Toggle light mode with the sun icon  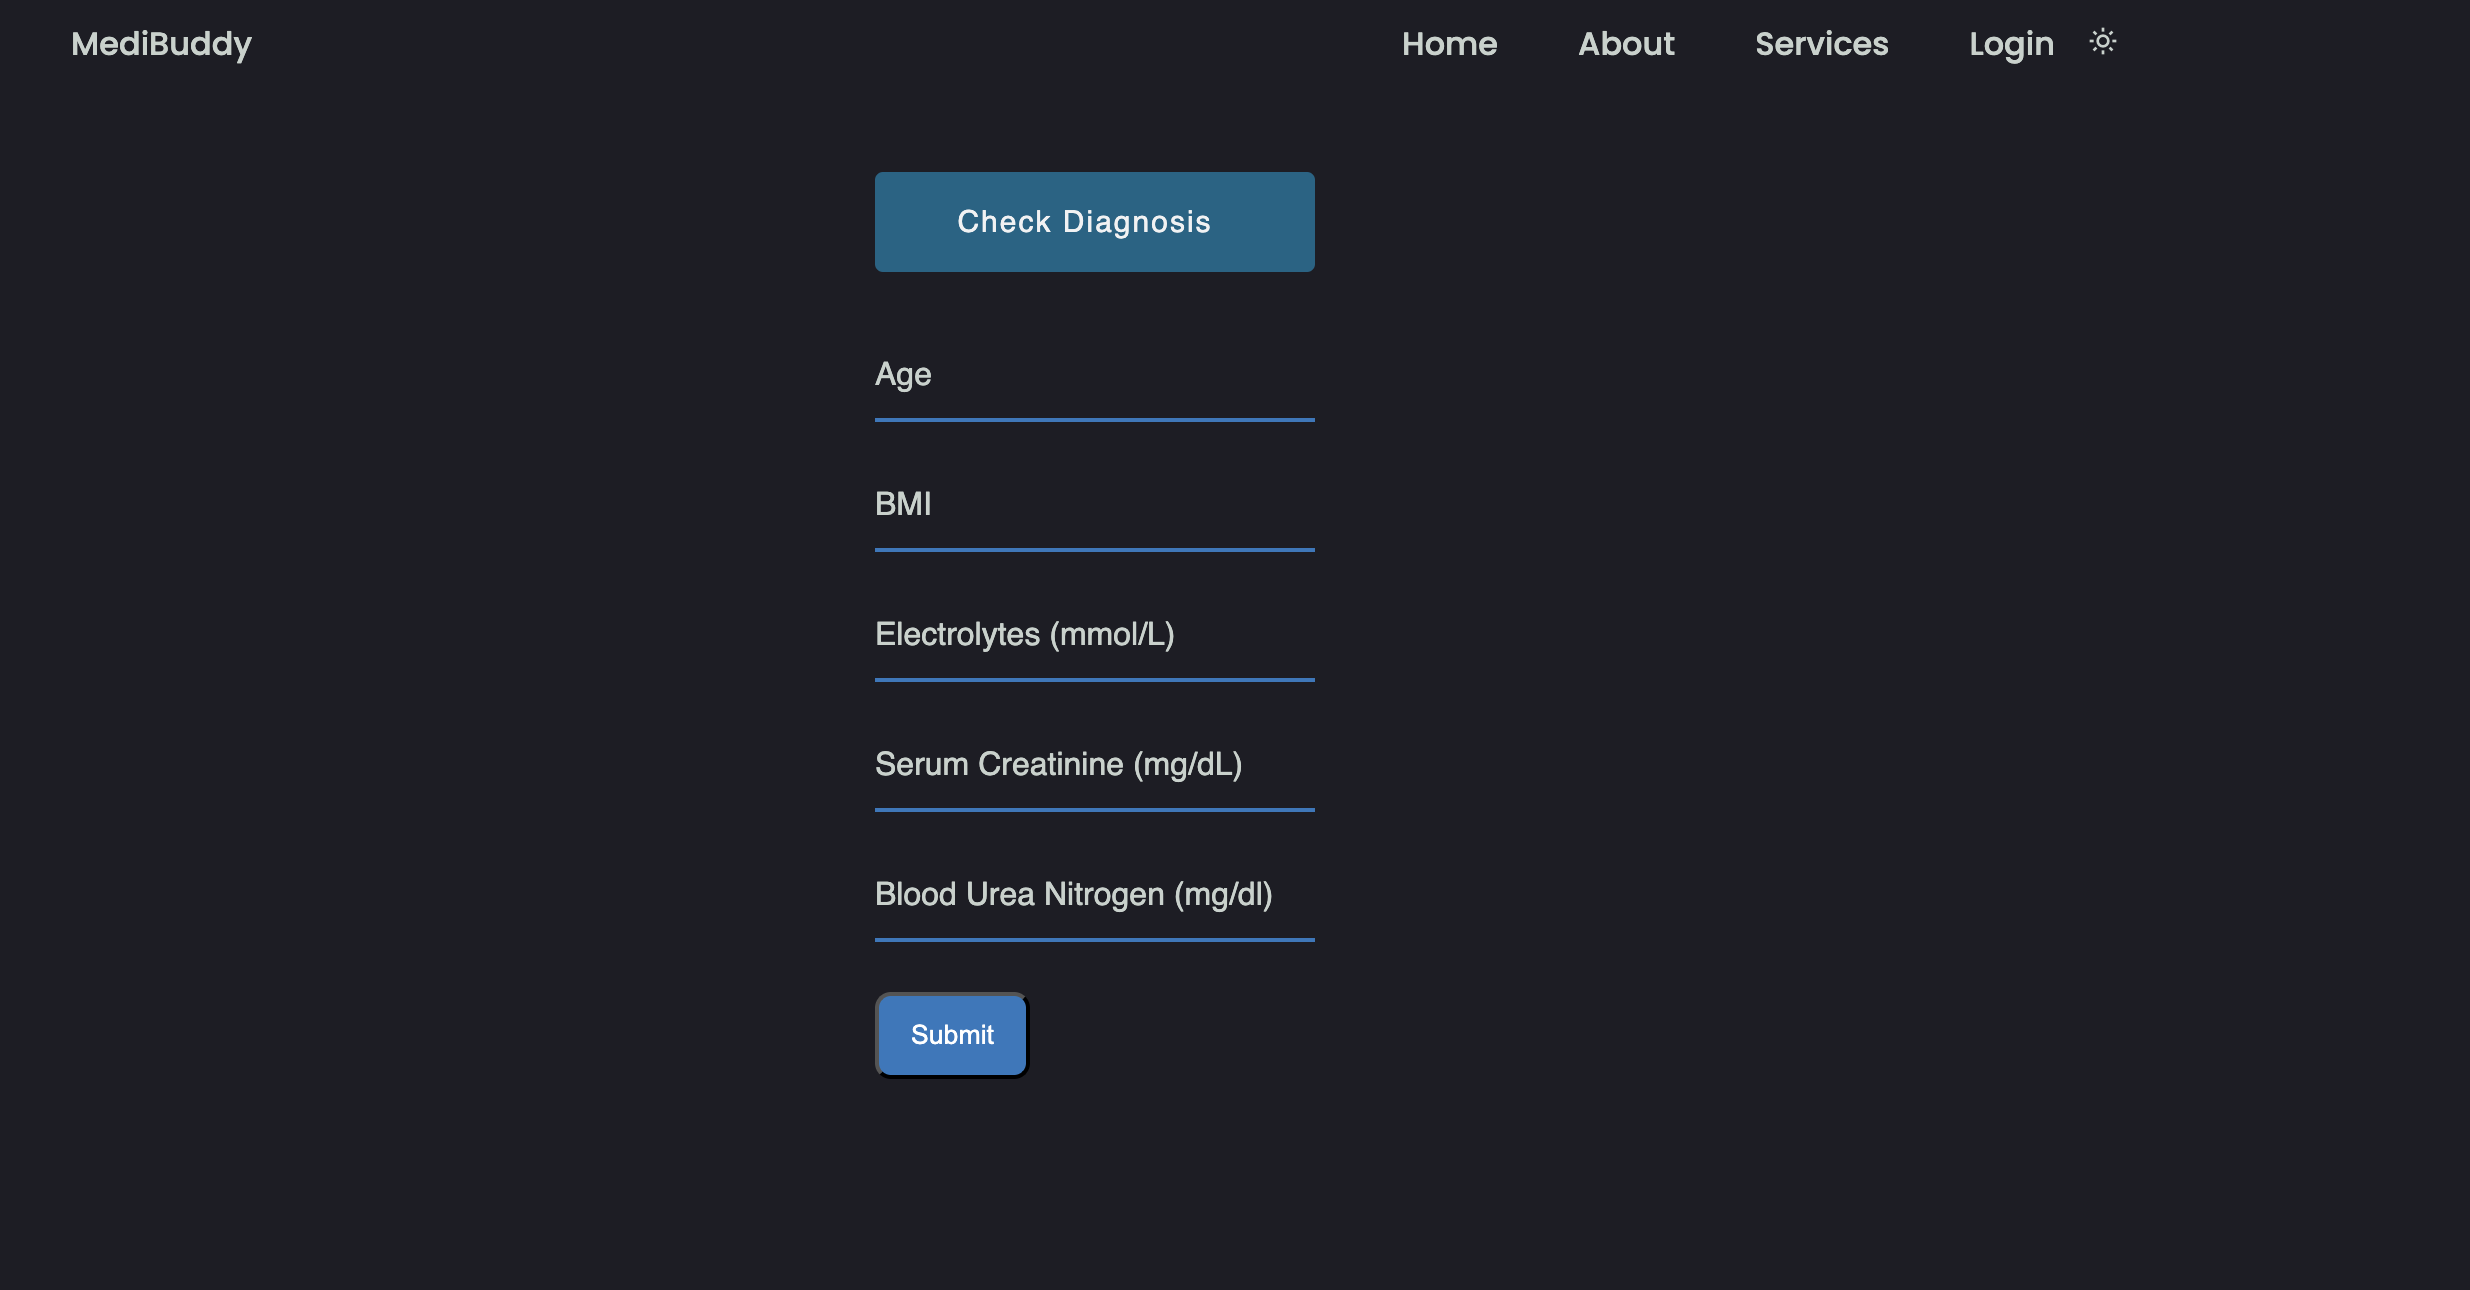coord(2102,42)
